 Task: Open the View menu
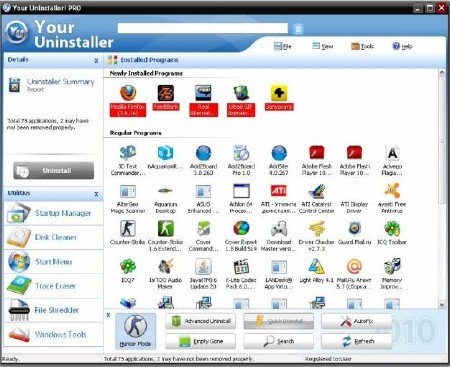click(323, 46)
